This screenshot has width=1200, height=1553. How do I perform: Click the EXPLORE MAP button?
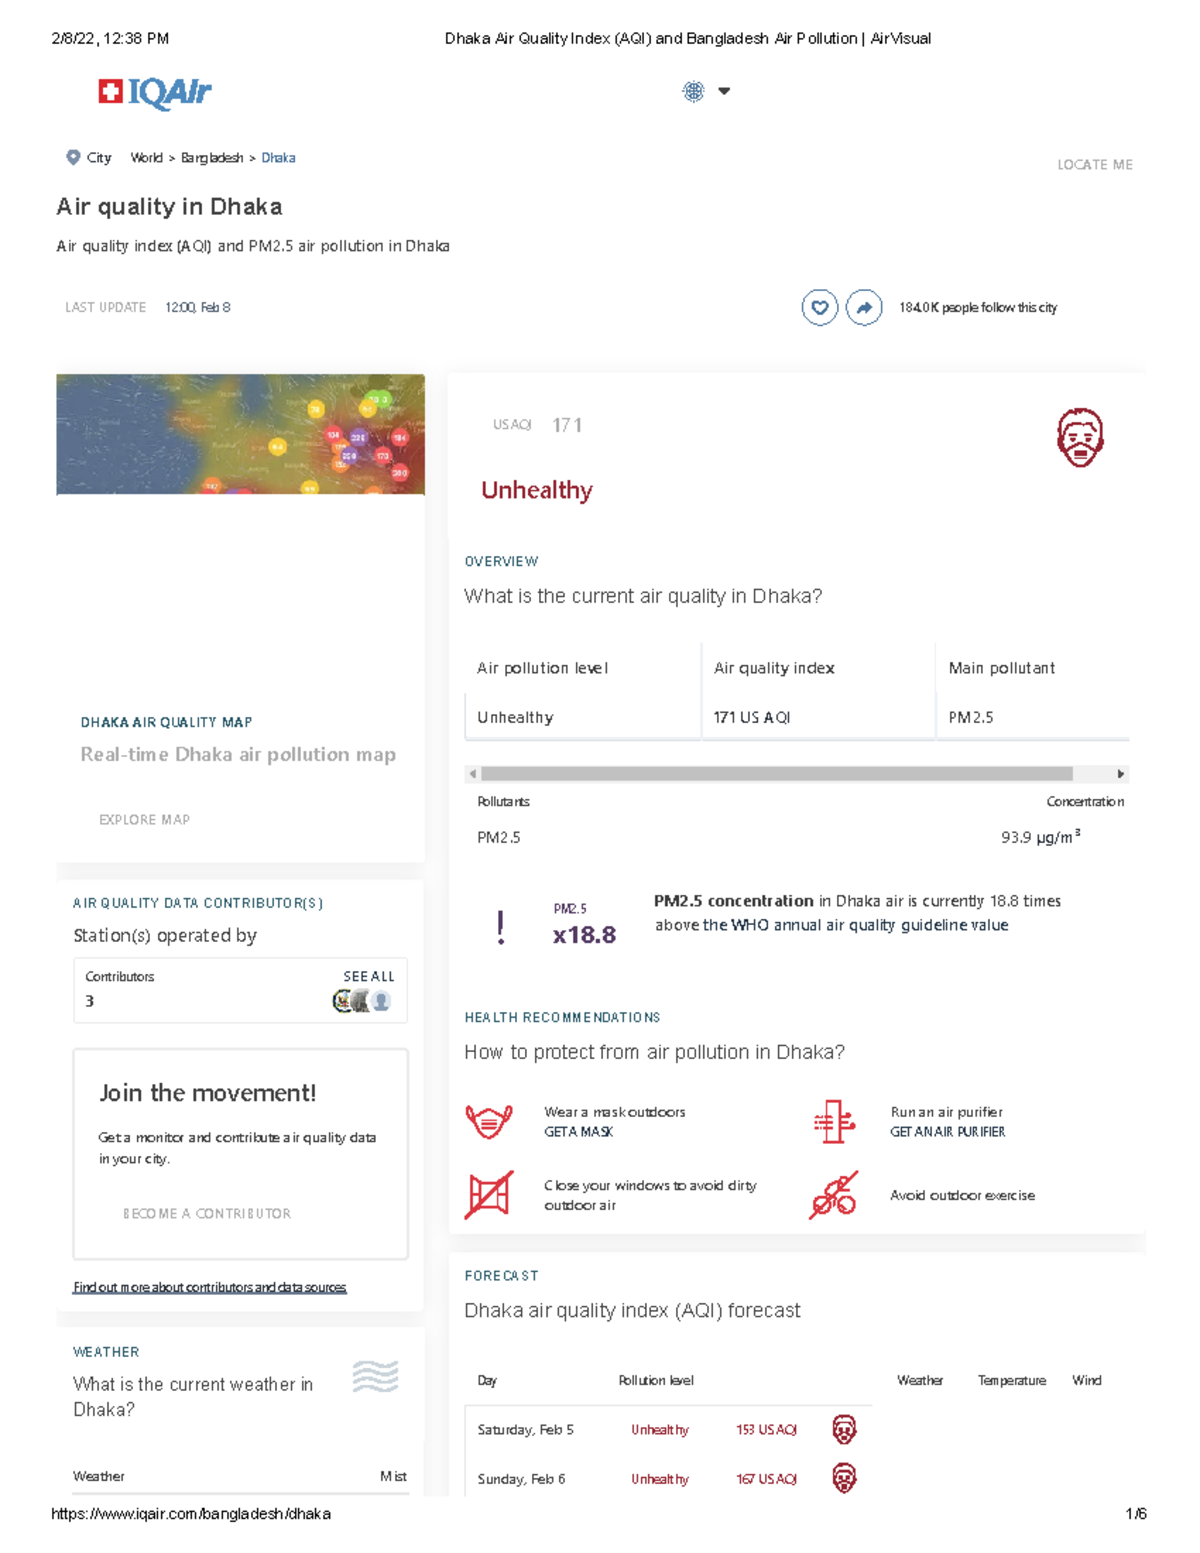coord(144,820)
